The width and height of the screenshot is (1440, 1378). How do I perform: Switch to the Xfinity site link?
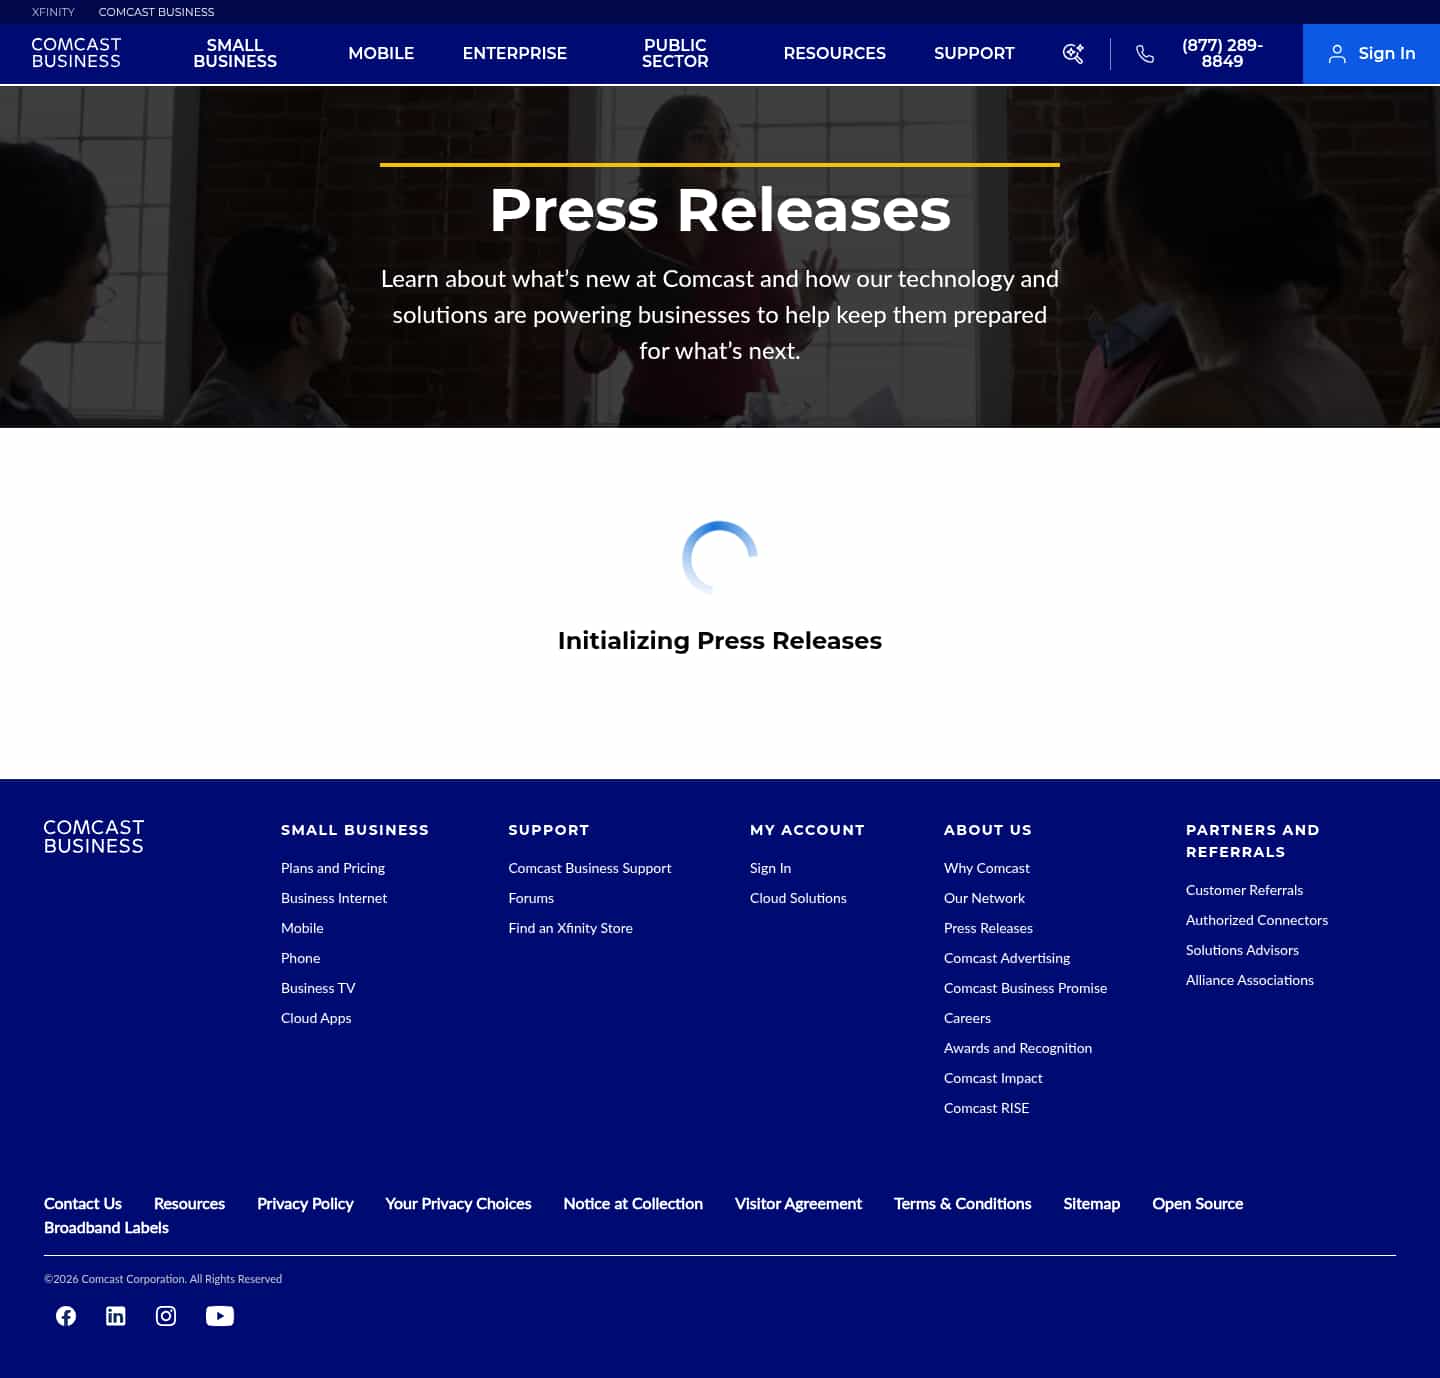pyautogui.click(x=53, y=12)
